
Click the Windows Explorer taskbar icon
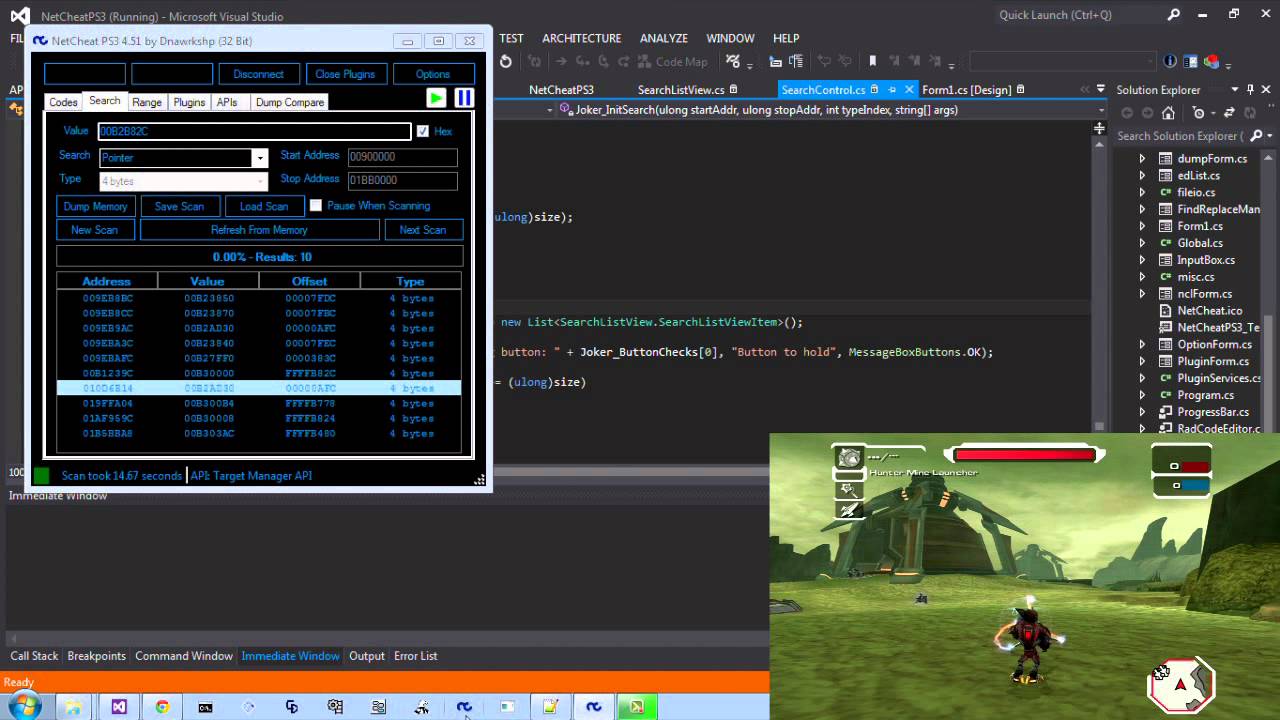(x=73, y=707)
